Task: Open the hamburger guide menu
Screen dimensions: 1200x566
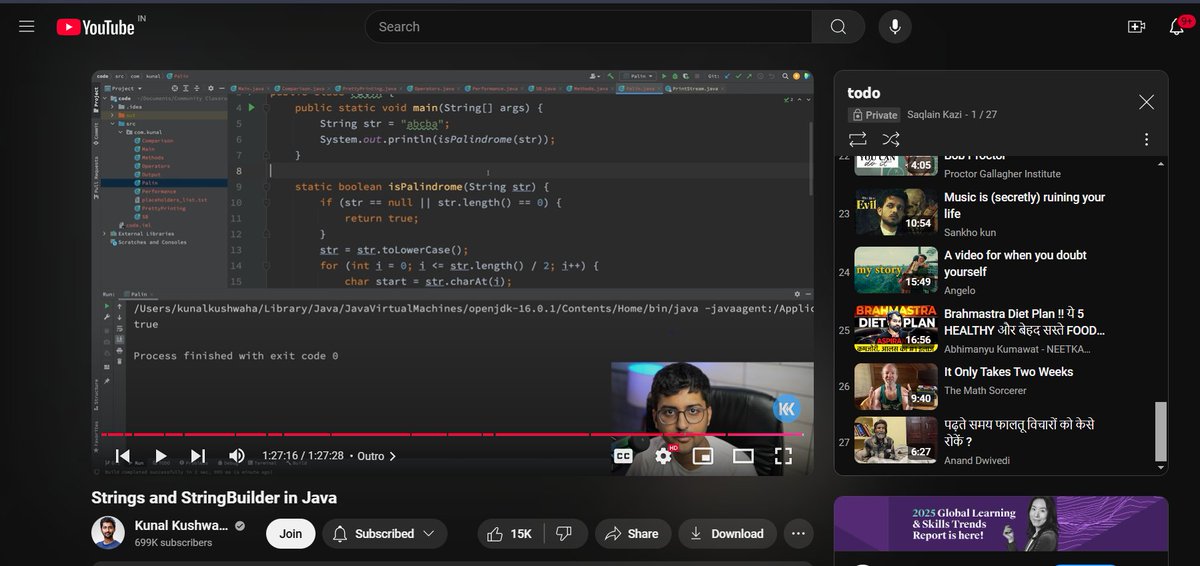Action: (27, 27)
